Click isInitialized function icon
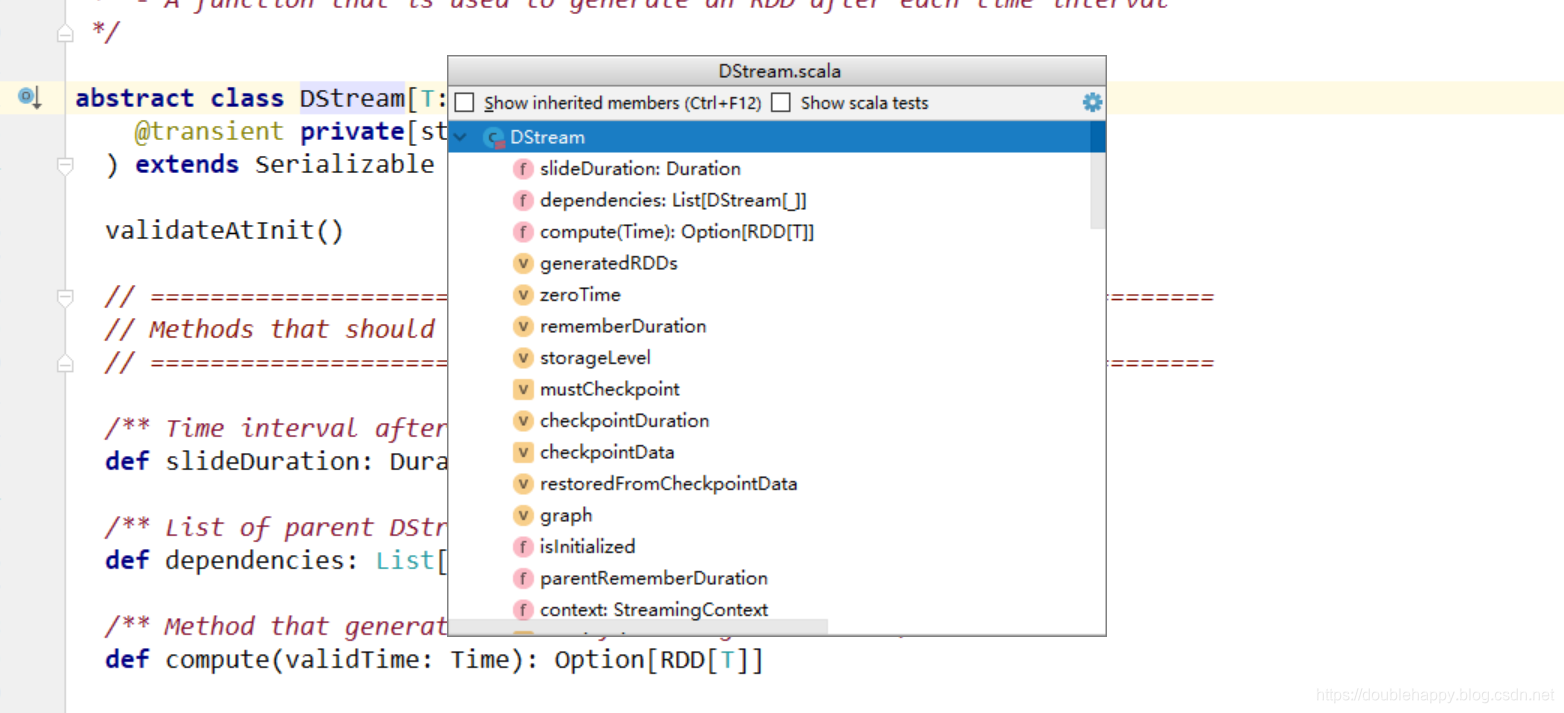 point(523,547)
